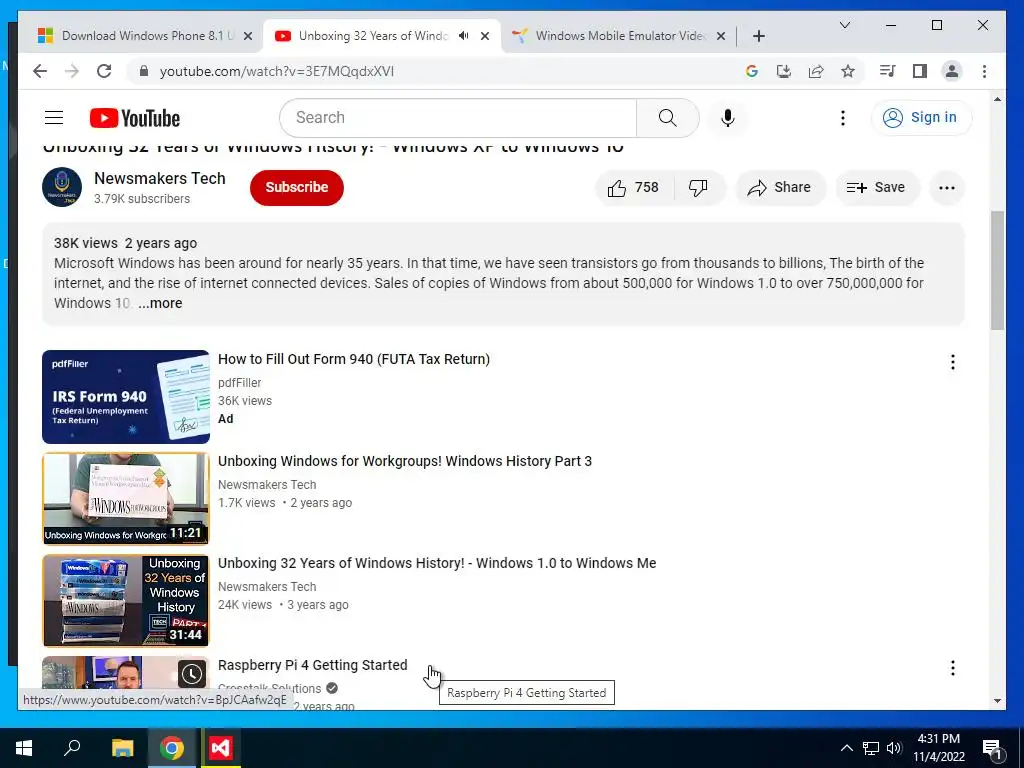The image size is (1024, 768).
Task: Close the Download Windows Phone tab
Action: (x=248, y=36)
